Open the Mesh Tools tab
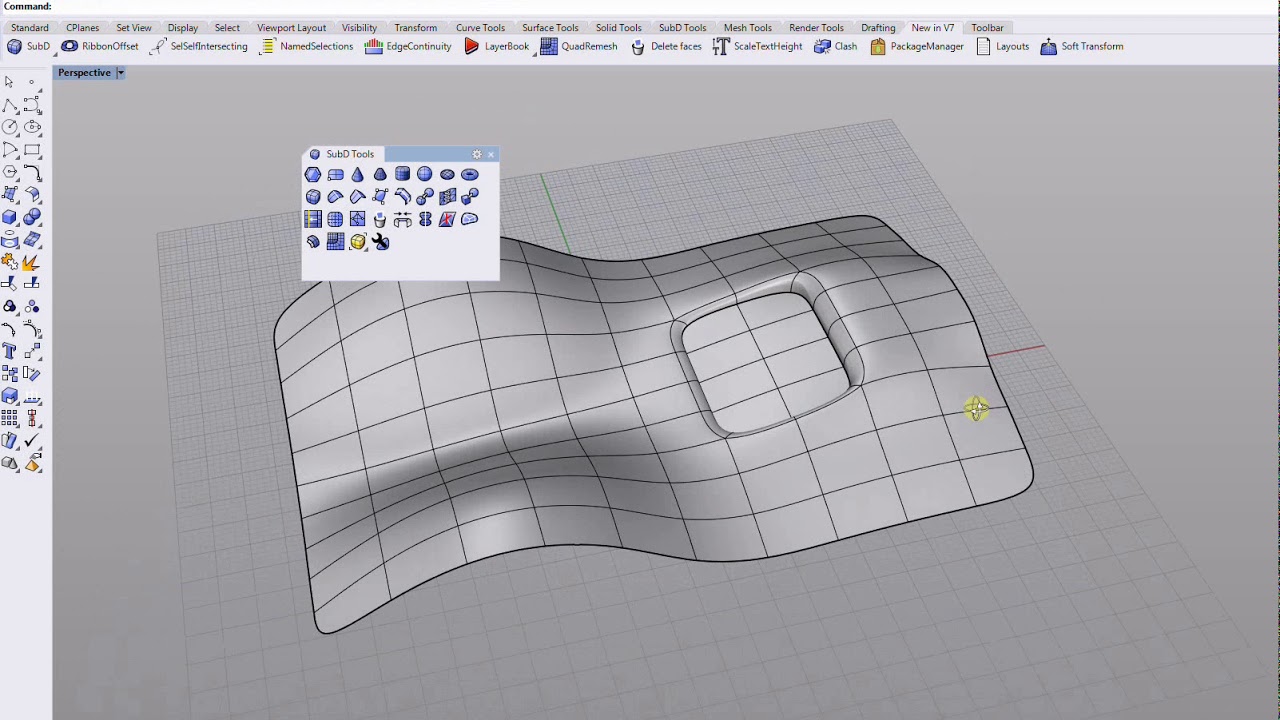The image size is (1280, 720). pos(748,28)
